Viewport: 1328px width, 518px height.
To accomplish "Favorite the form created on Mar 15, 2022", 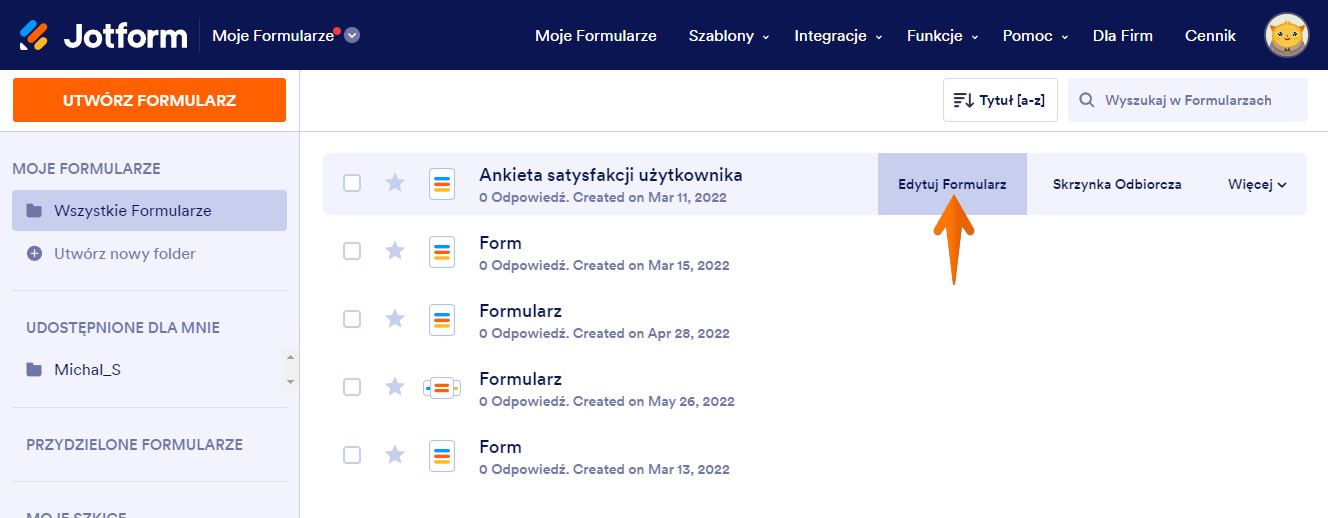I will pyautogui.click(x=395, y=251).
